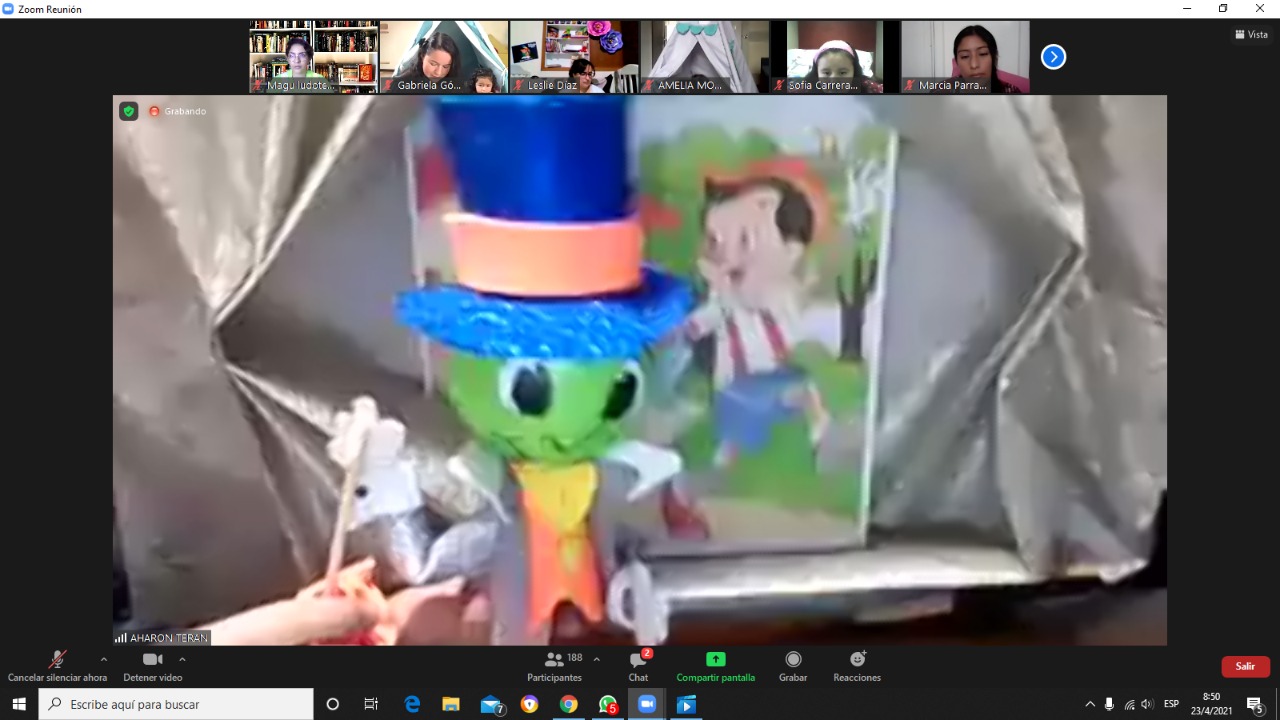Open File Explorer from taskbar
The height and width of the screenshot is (720, 1280).
coord(451,704)
